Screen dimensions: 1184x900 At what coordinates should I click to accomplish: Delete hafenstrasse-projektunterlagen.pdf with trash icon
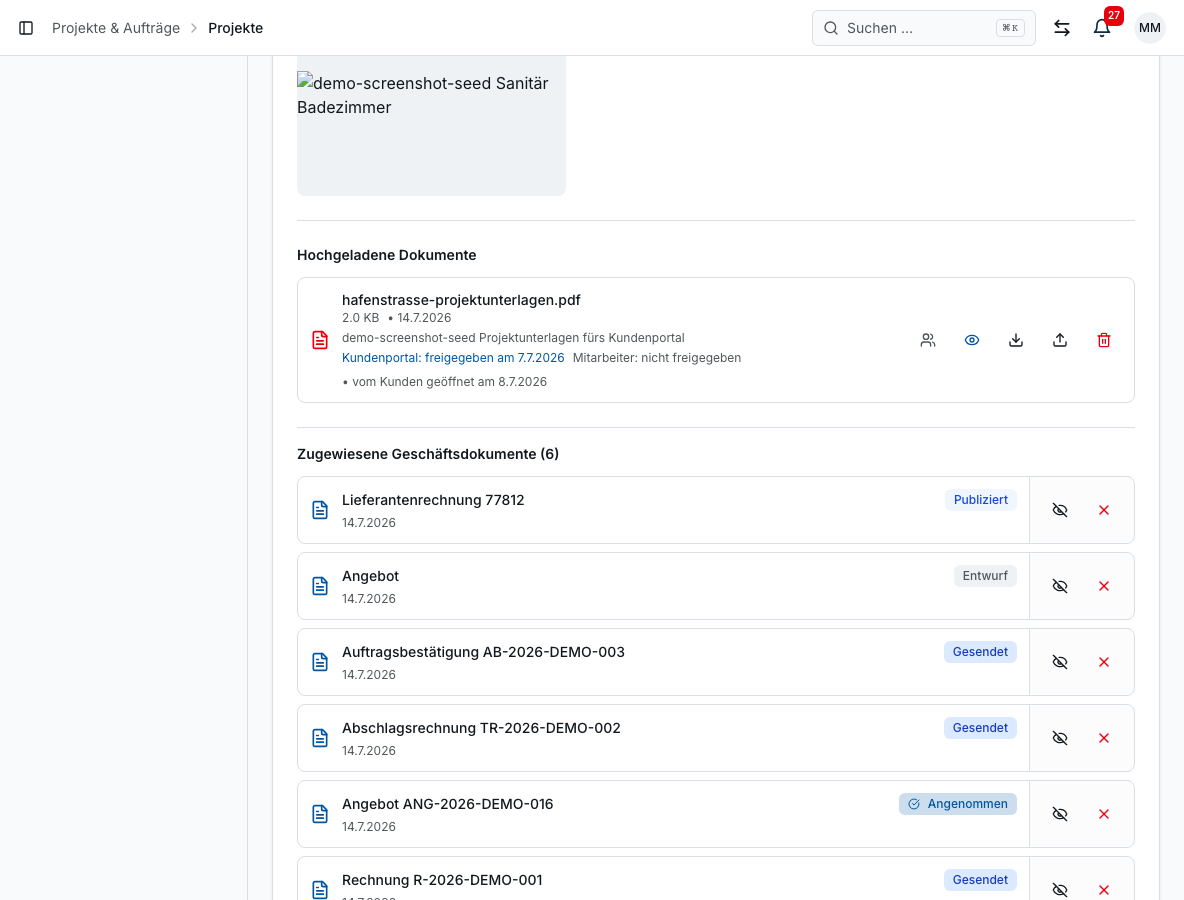[1104, 341]
